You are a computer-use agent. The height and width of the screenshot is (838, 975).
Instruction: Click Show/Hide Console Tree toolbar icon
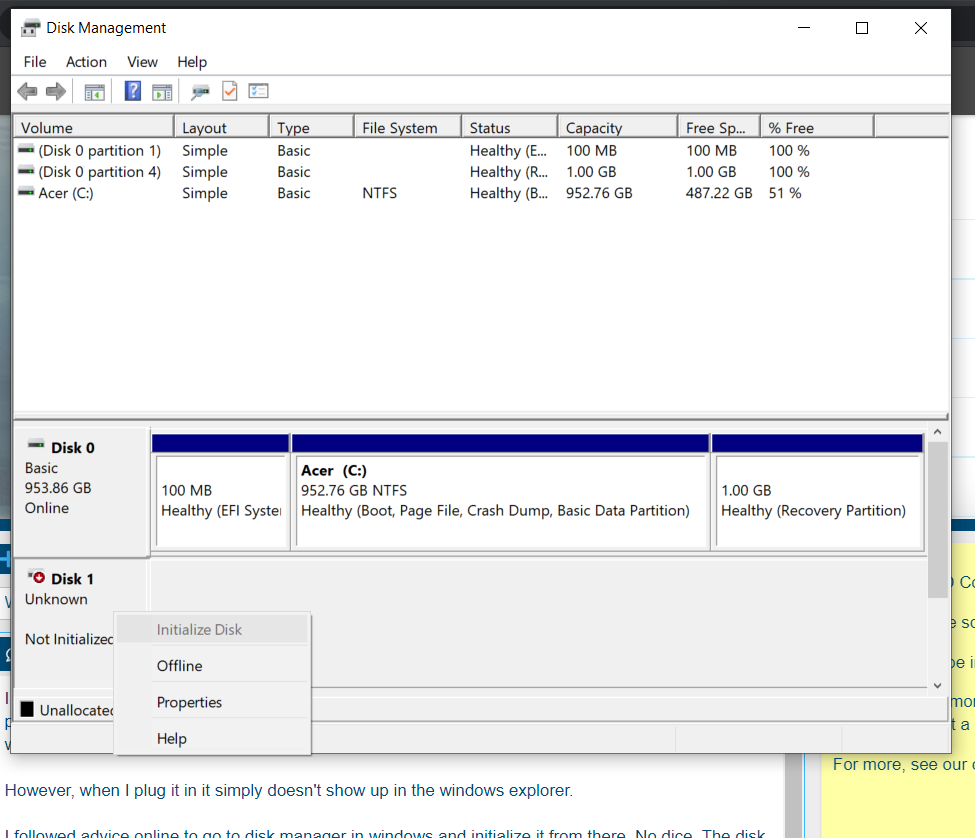94,92
